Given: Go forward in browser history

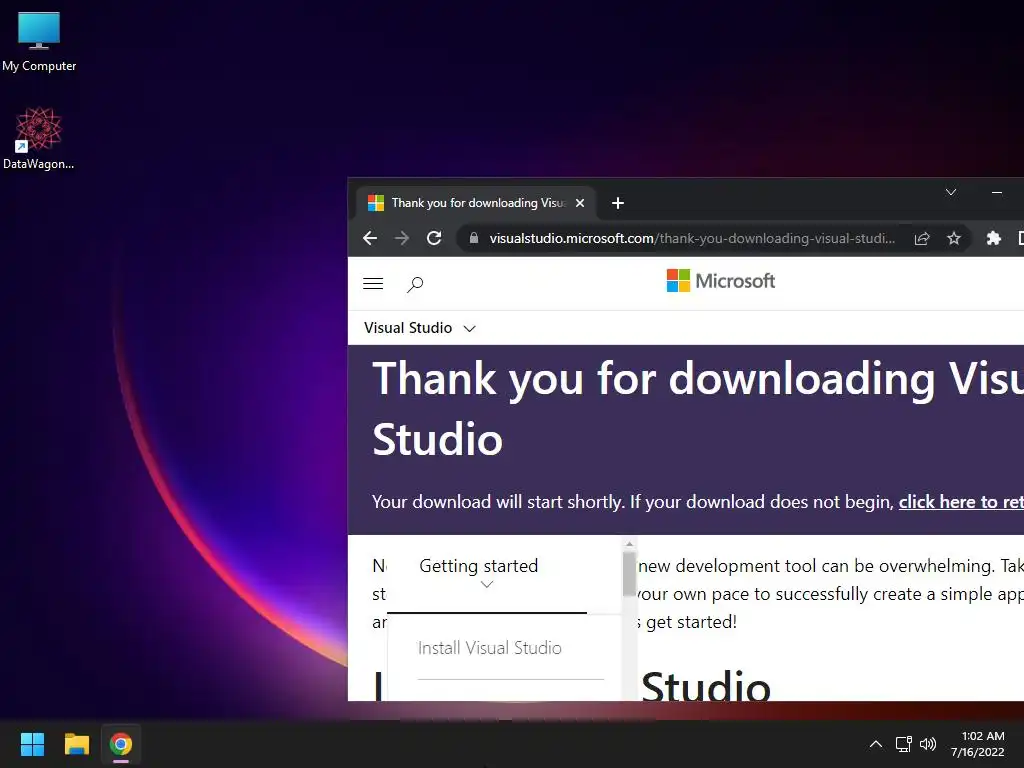Looking at the screenshot, I should pos(402,238).
